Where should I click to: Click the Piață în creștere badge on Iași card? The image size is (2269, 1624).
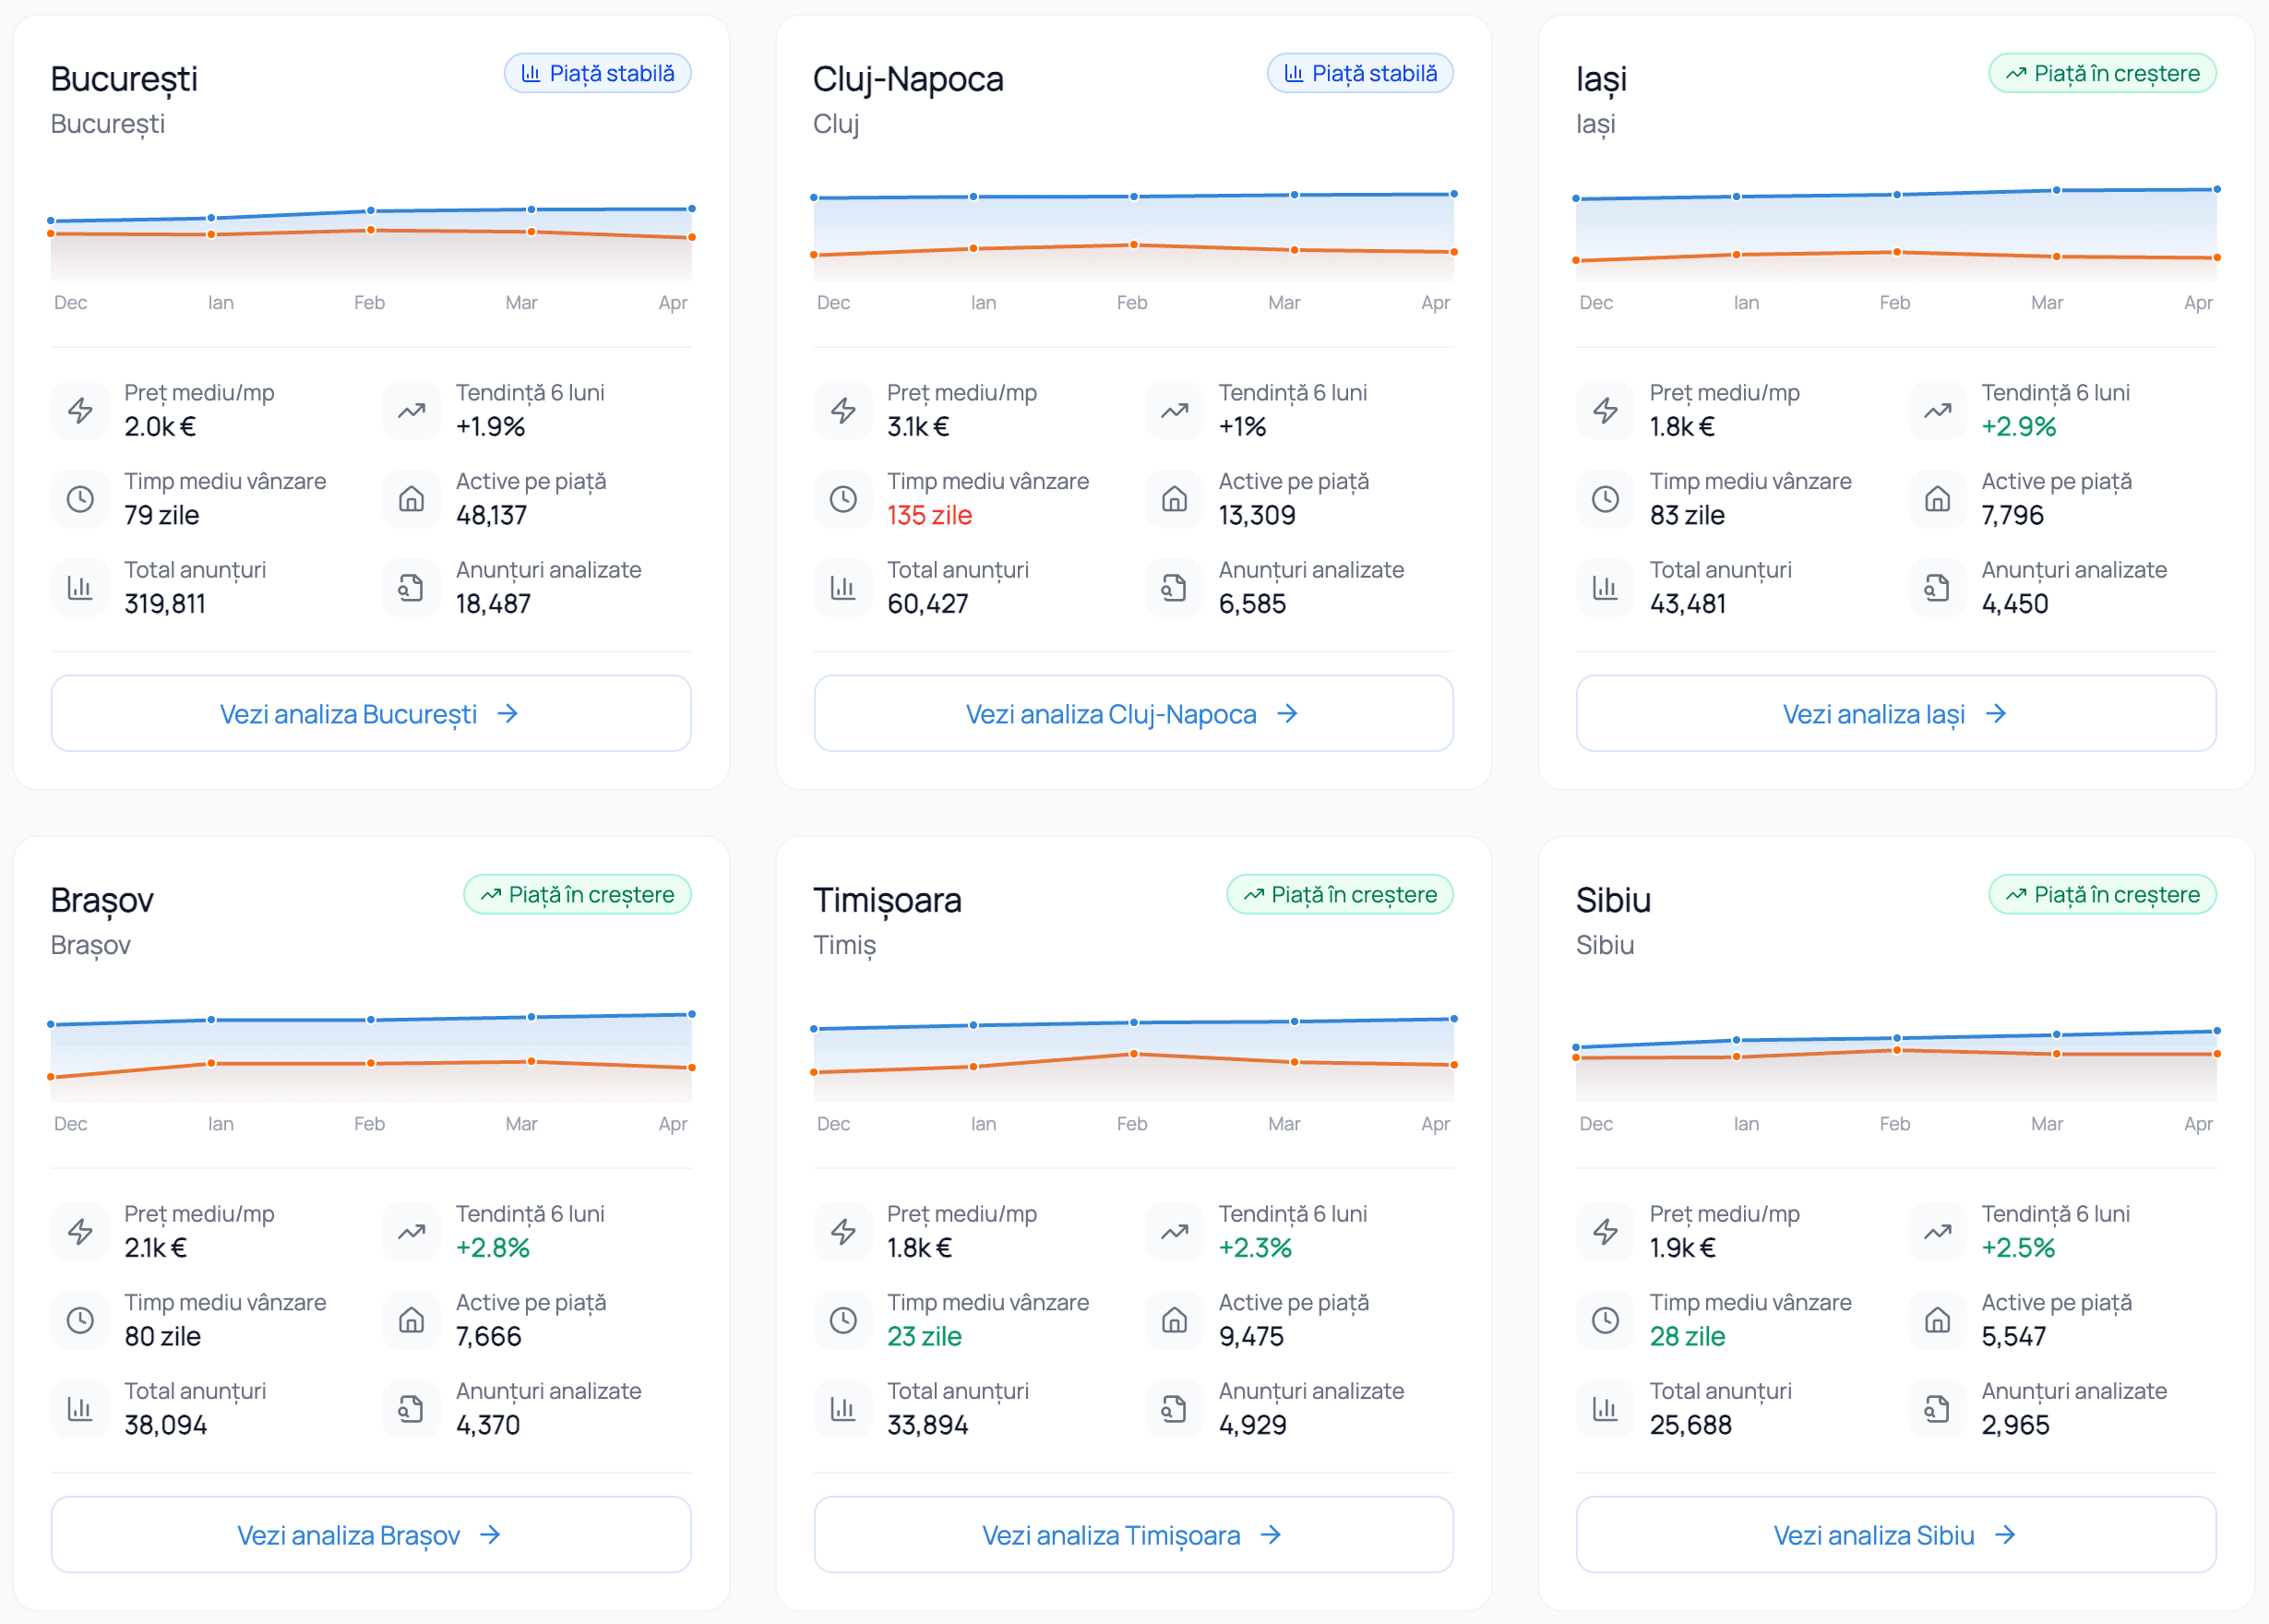click(x=2102, y=73)
